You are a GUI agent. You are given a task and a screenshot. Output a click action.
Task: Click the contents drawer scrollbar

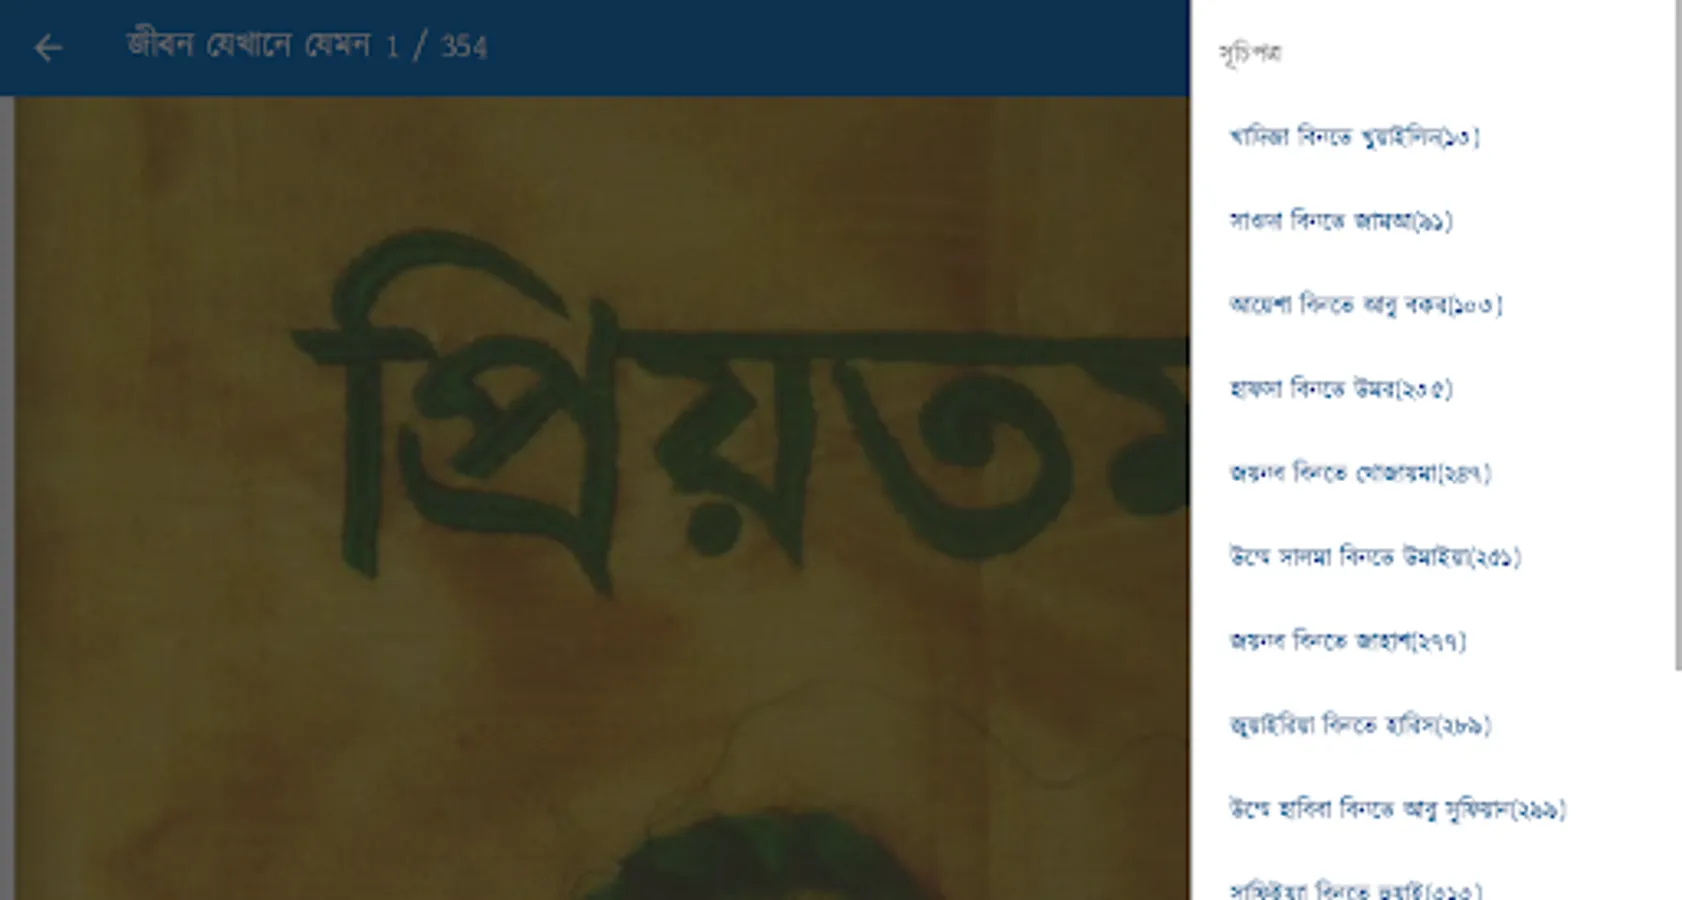[x=1677, y=335]
